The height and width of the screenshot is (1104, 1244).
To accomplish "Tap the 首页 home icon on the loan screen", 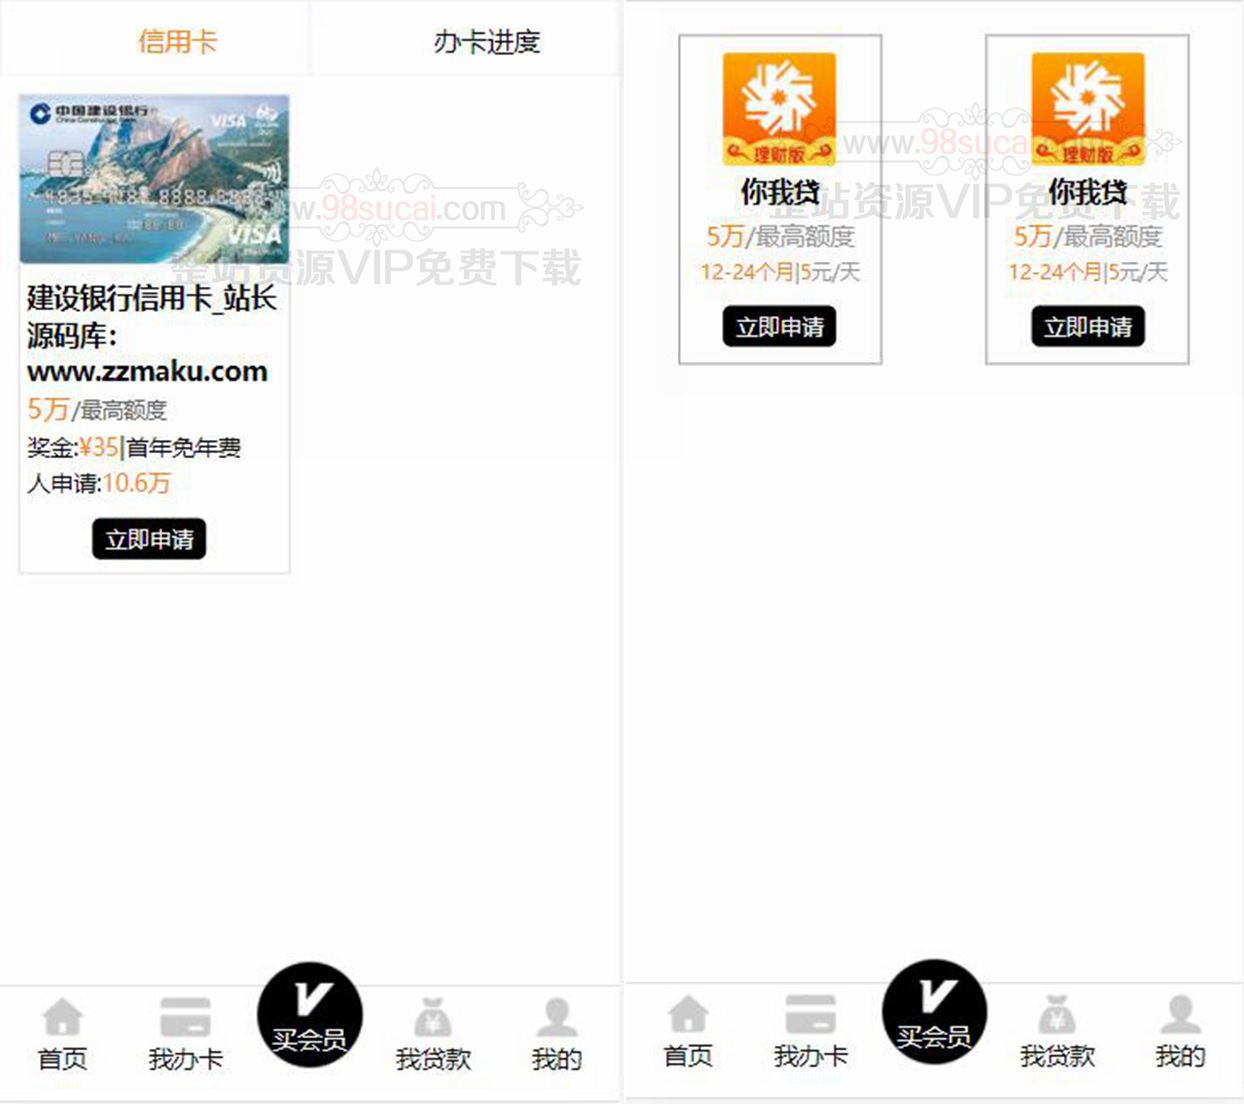I will point(688,1015).
